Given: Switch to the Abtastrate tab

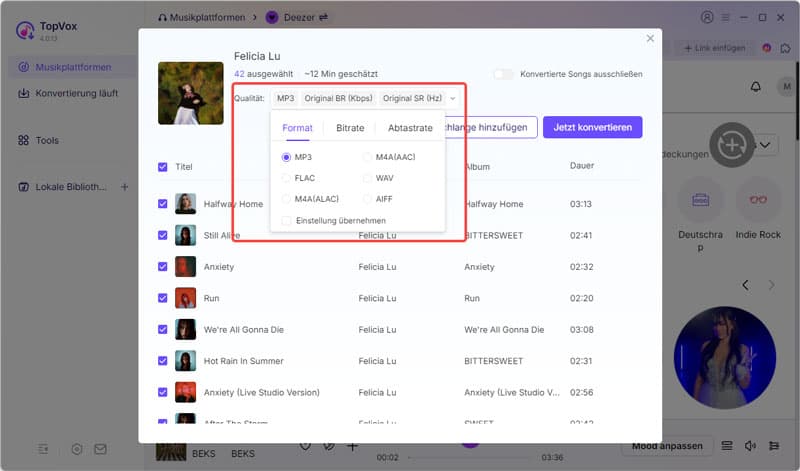Looking at the screenshot, I should tap(410, 128).
